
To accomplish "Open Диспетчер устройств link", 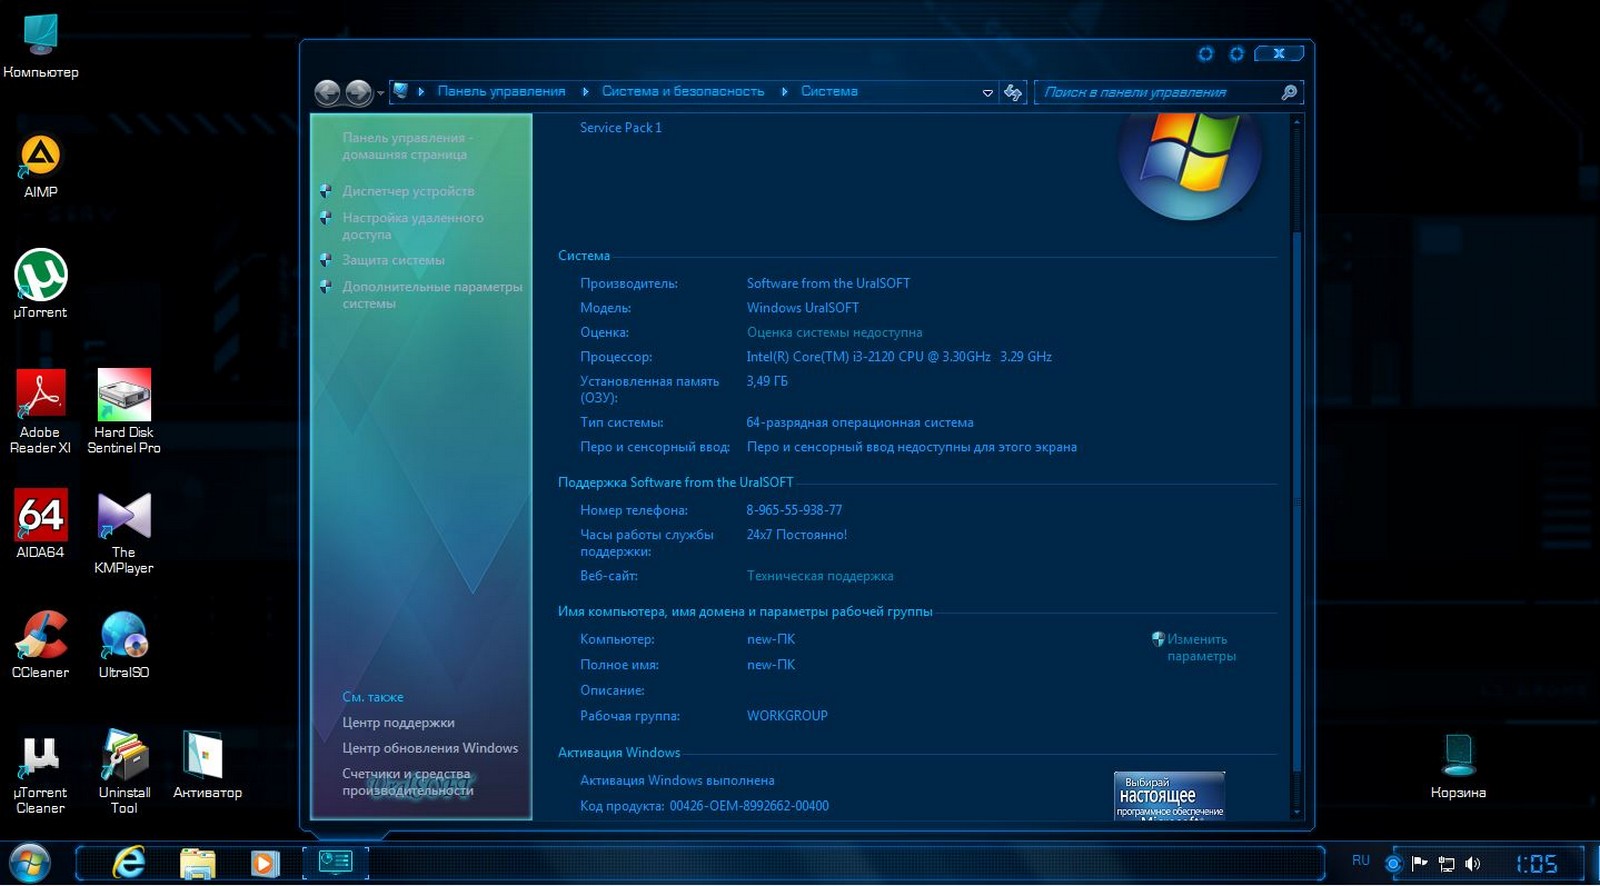I will [408, 191].
